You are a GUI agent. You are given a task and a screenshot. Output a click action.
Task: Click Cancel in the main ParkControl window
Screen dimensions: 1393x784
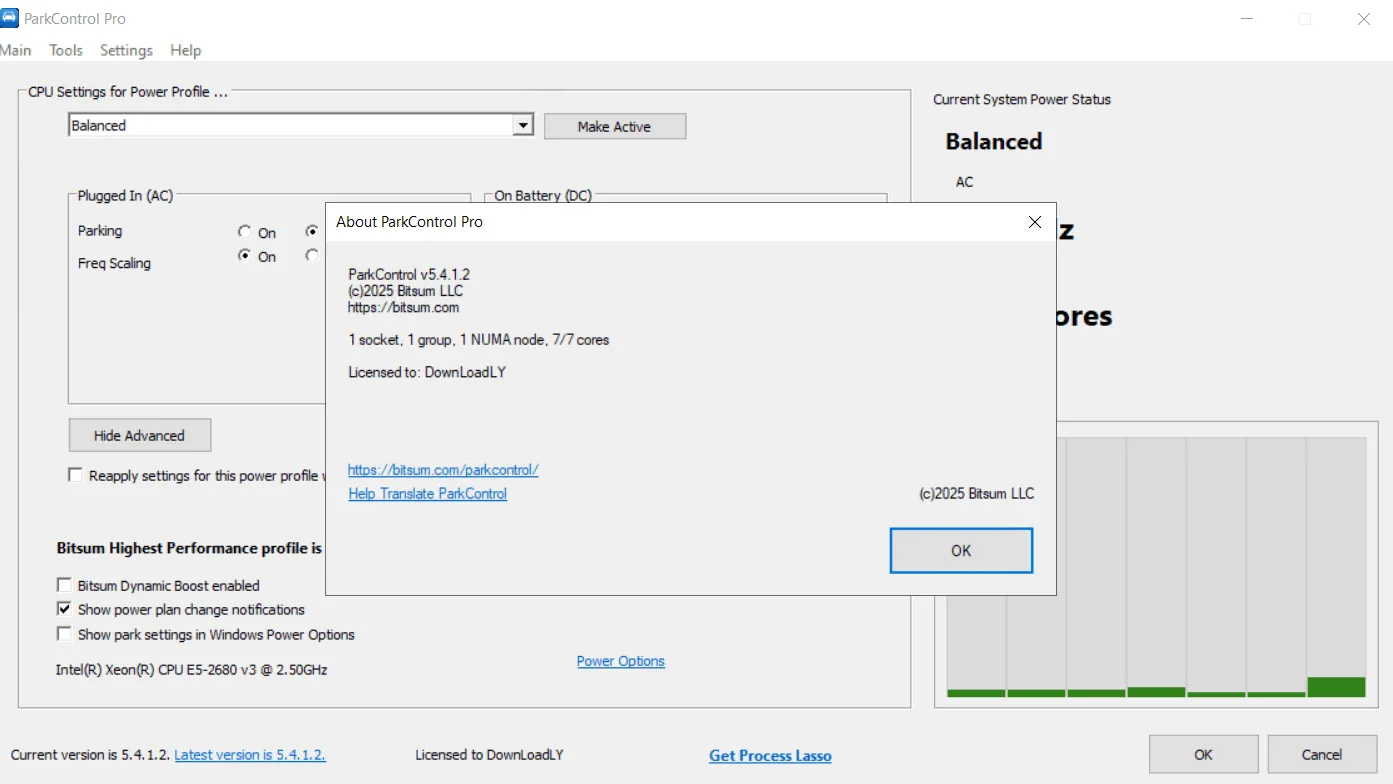click(x=1322, y=754)
